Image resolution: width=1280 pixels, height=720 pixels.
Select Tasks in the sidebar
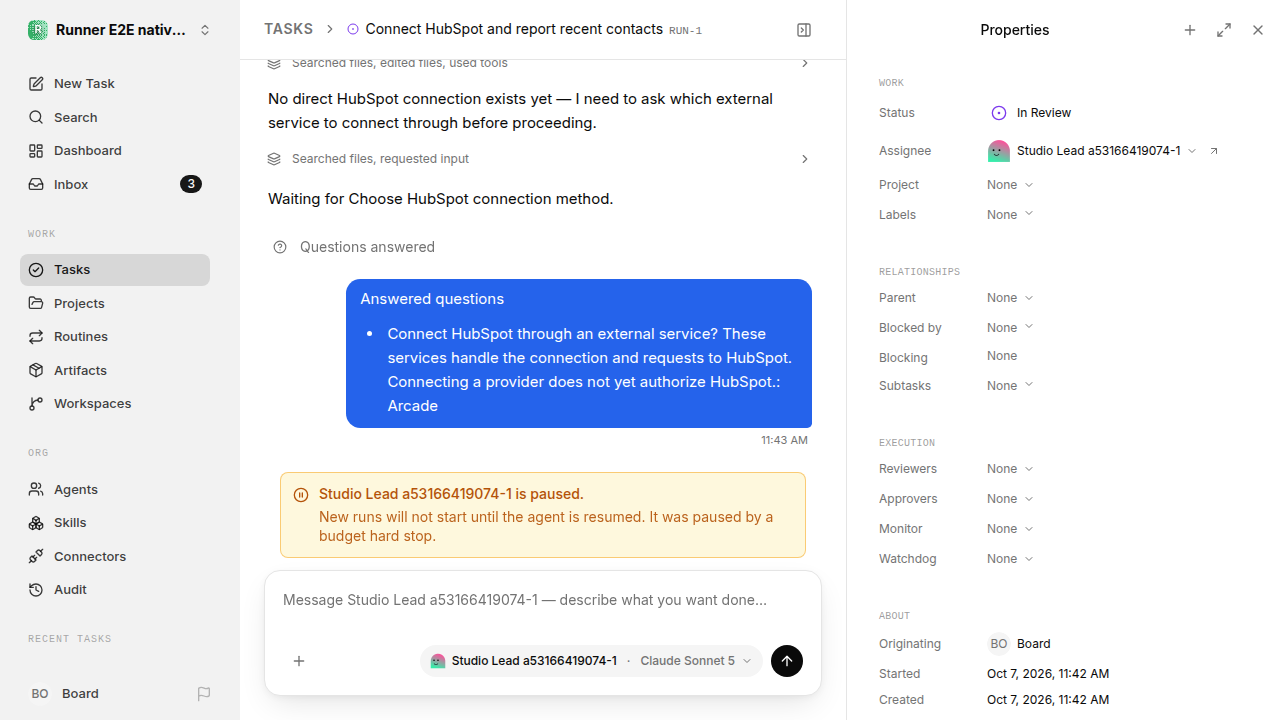point(115,270)
